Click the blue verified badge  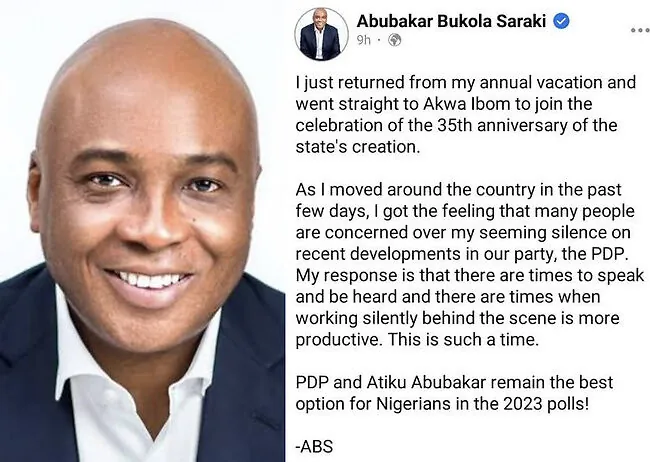point(561,21)
